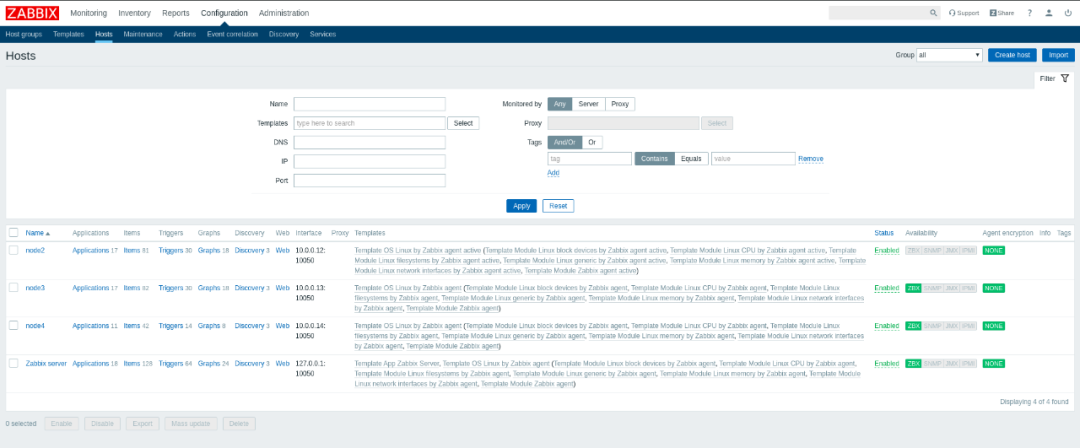Screen dimensions: 1080x448
Task: Open Triggers for Zabbix server
Action: point(171,363)
